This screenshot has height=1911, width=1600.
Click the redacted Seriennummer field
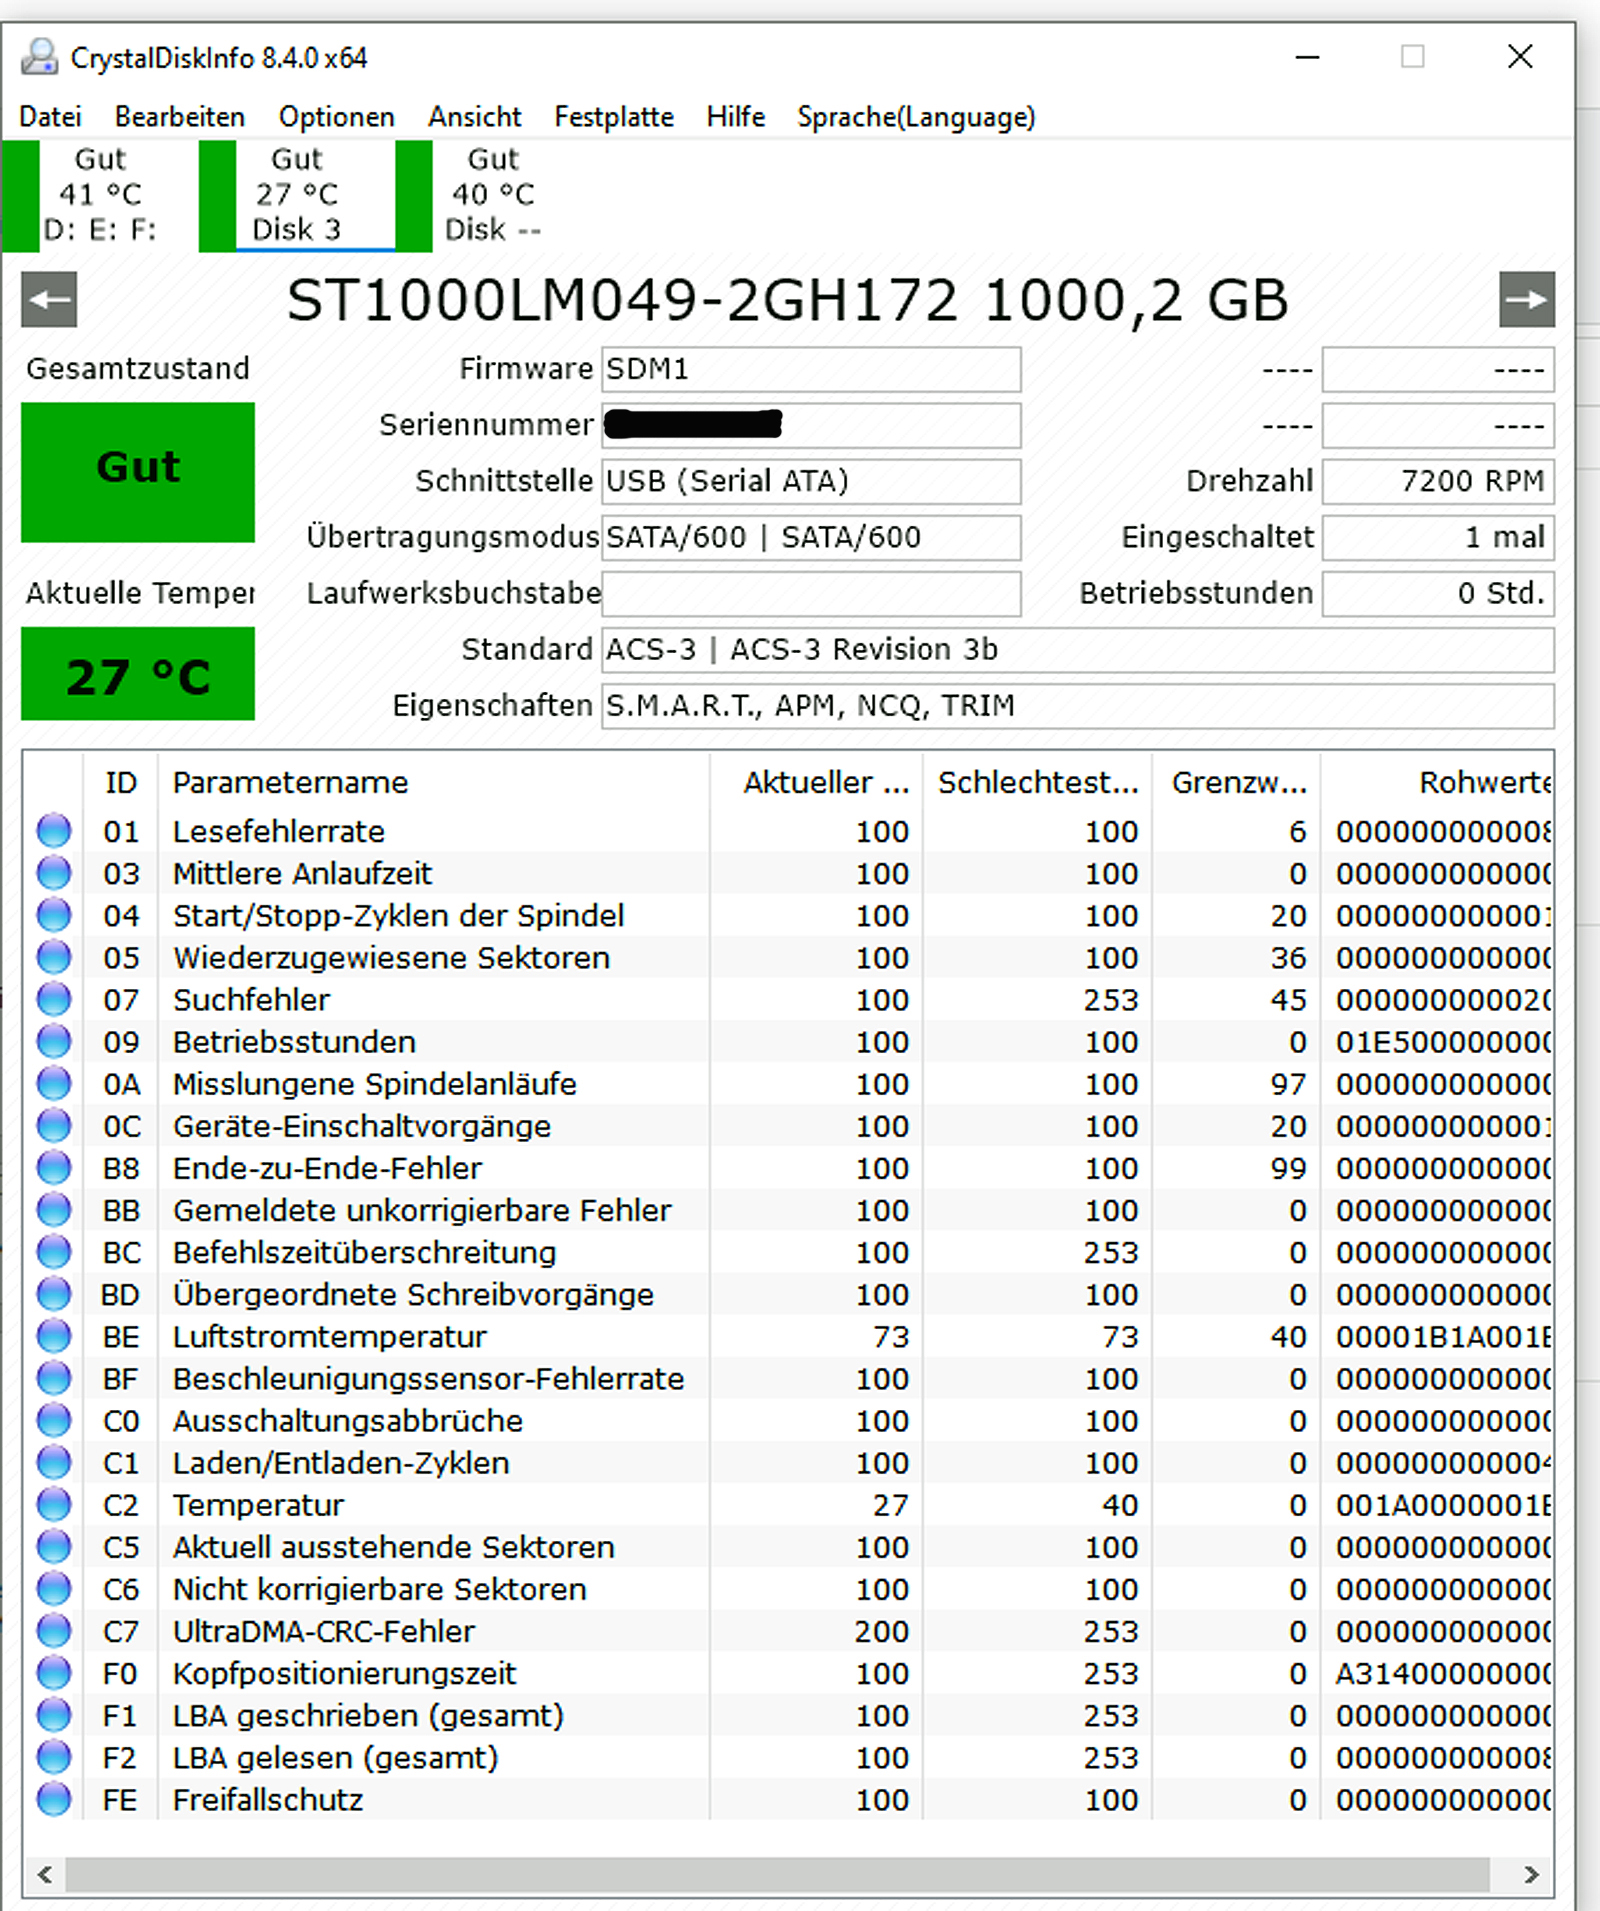click(x=811, y=426)
